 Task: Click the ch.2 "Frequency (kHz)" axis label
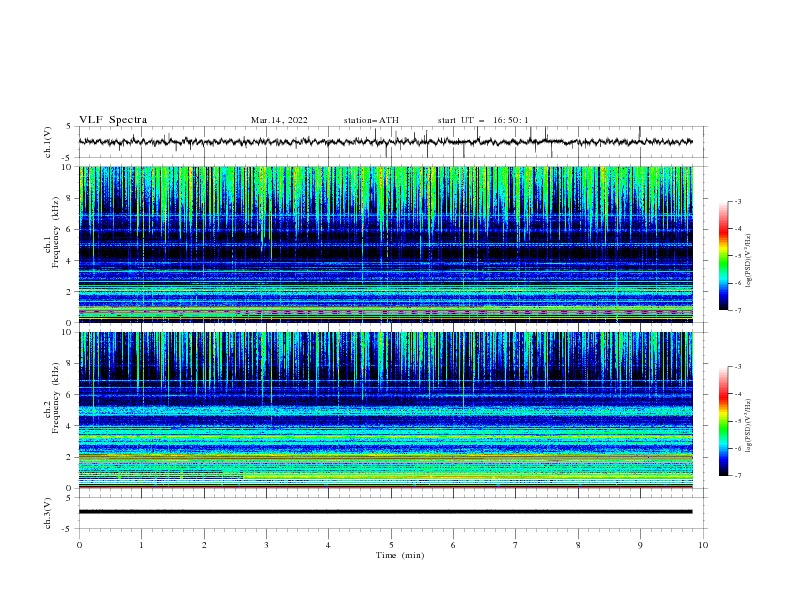tap(56, 398)
